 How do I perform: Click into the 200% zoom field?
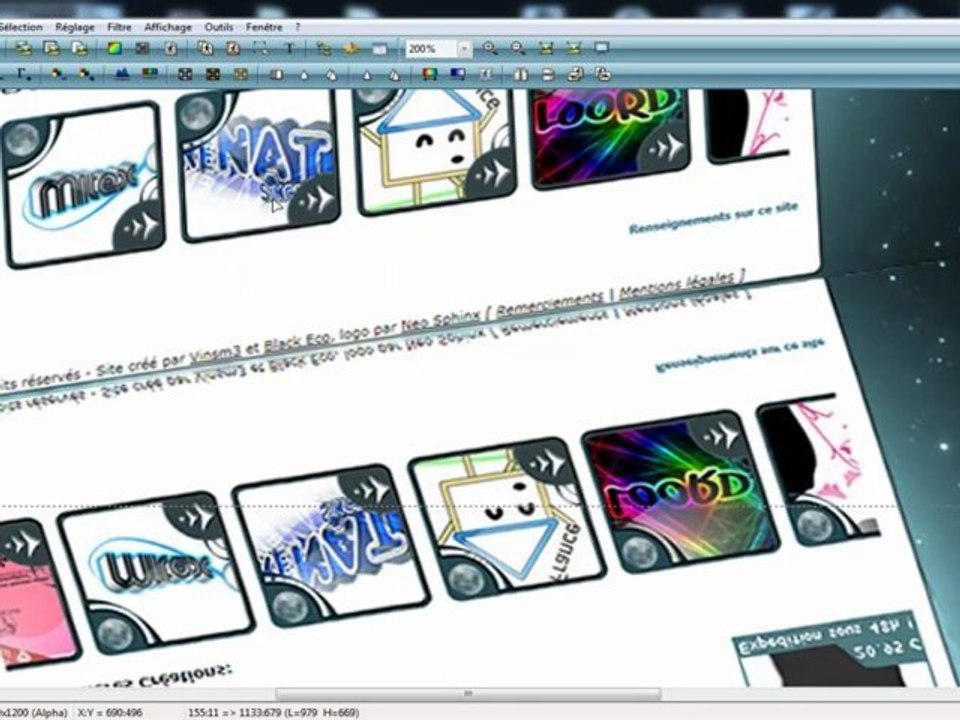pos(431,48)
